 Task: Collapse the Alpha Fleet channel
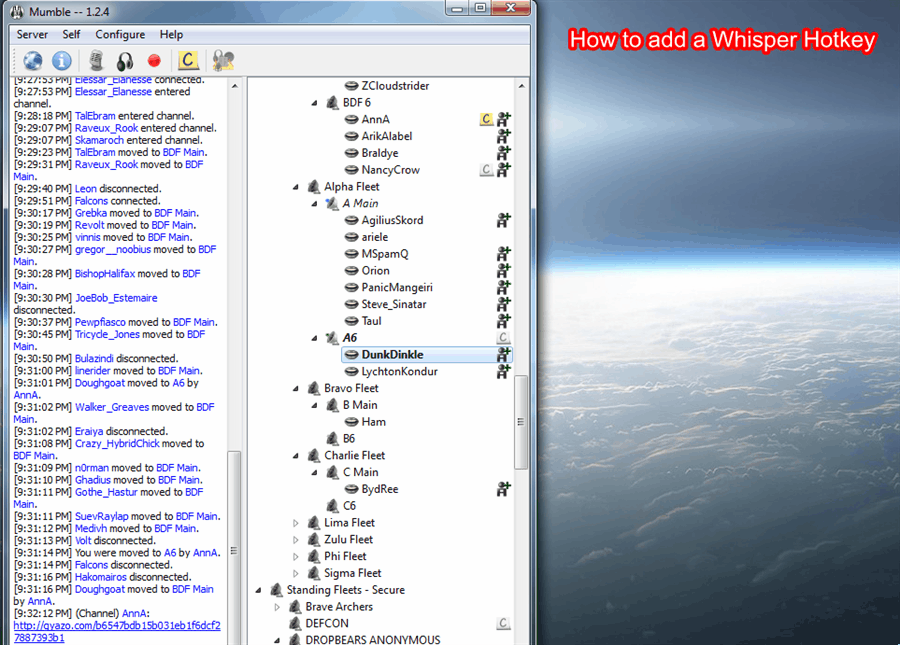(x=296, y=187)
